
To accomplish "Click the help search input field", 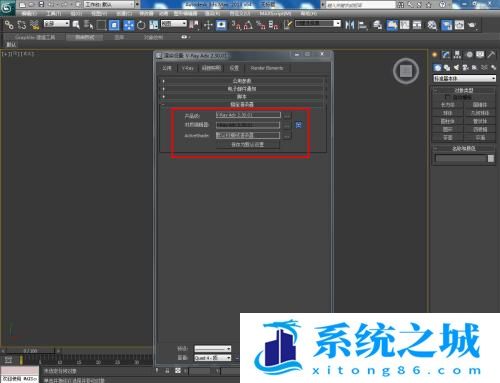I will point(361,5).
